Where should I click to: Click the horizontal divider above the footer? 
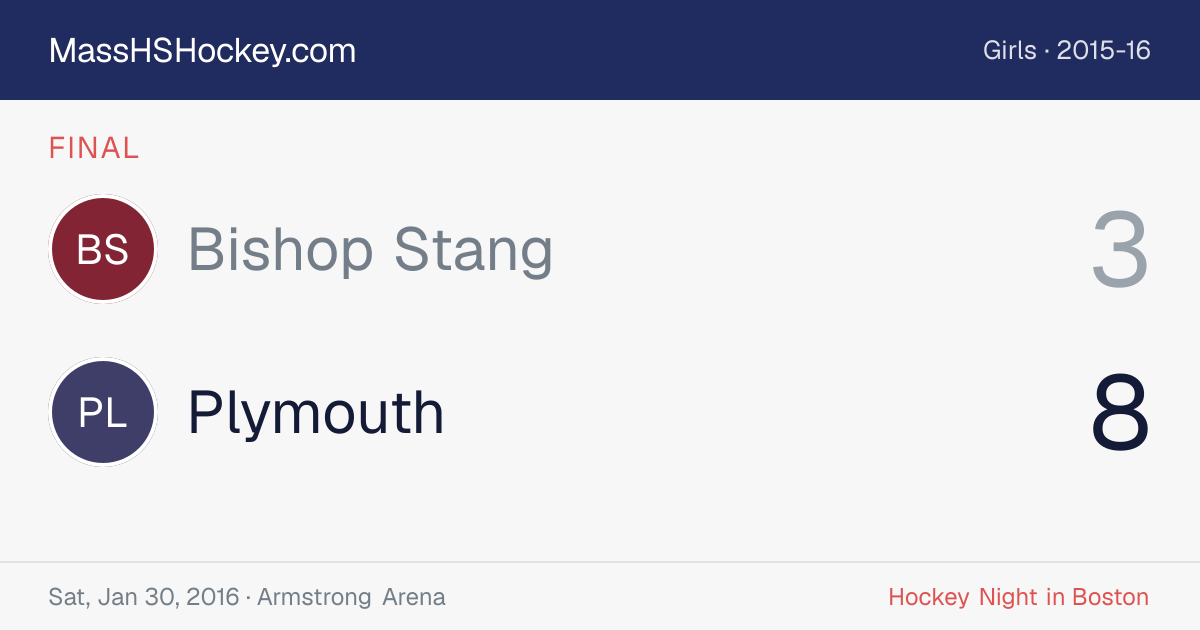click(x=600, y=562)
